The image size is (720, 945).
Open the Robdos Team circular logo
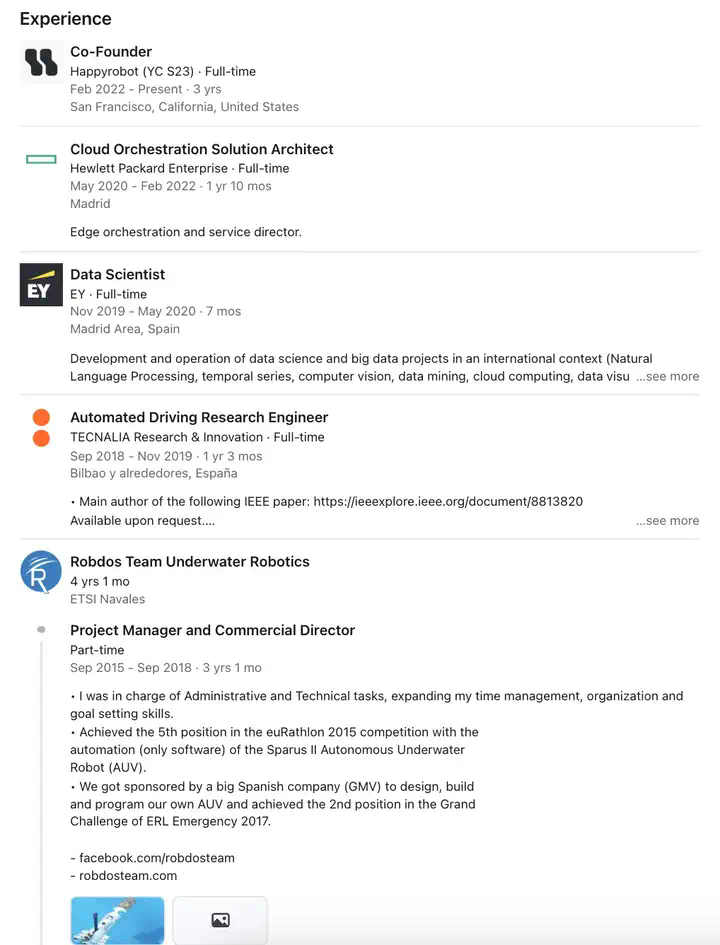pos(41,571)
